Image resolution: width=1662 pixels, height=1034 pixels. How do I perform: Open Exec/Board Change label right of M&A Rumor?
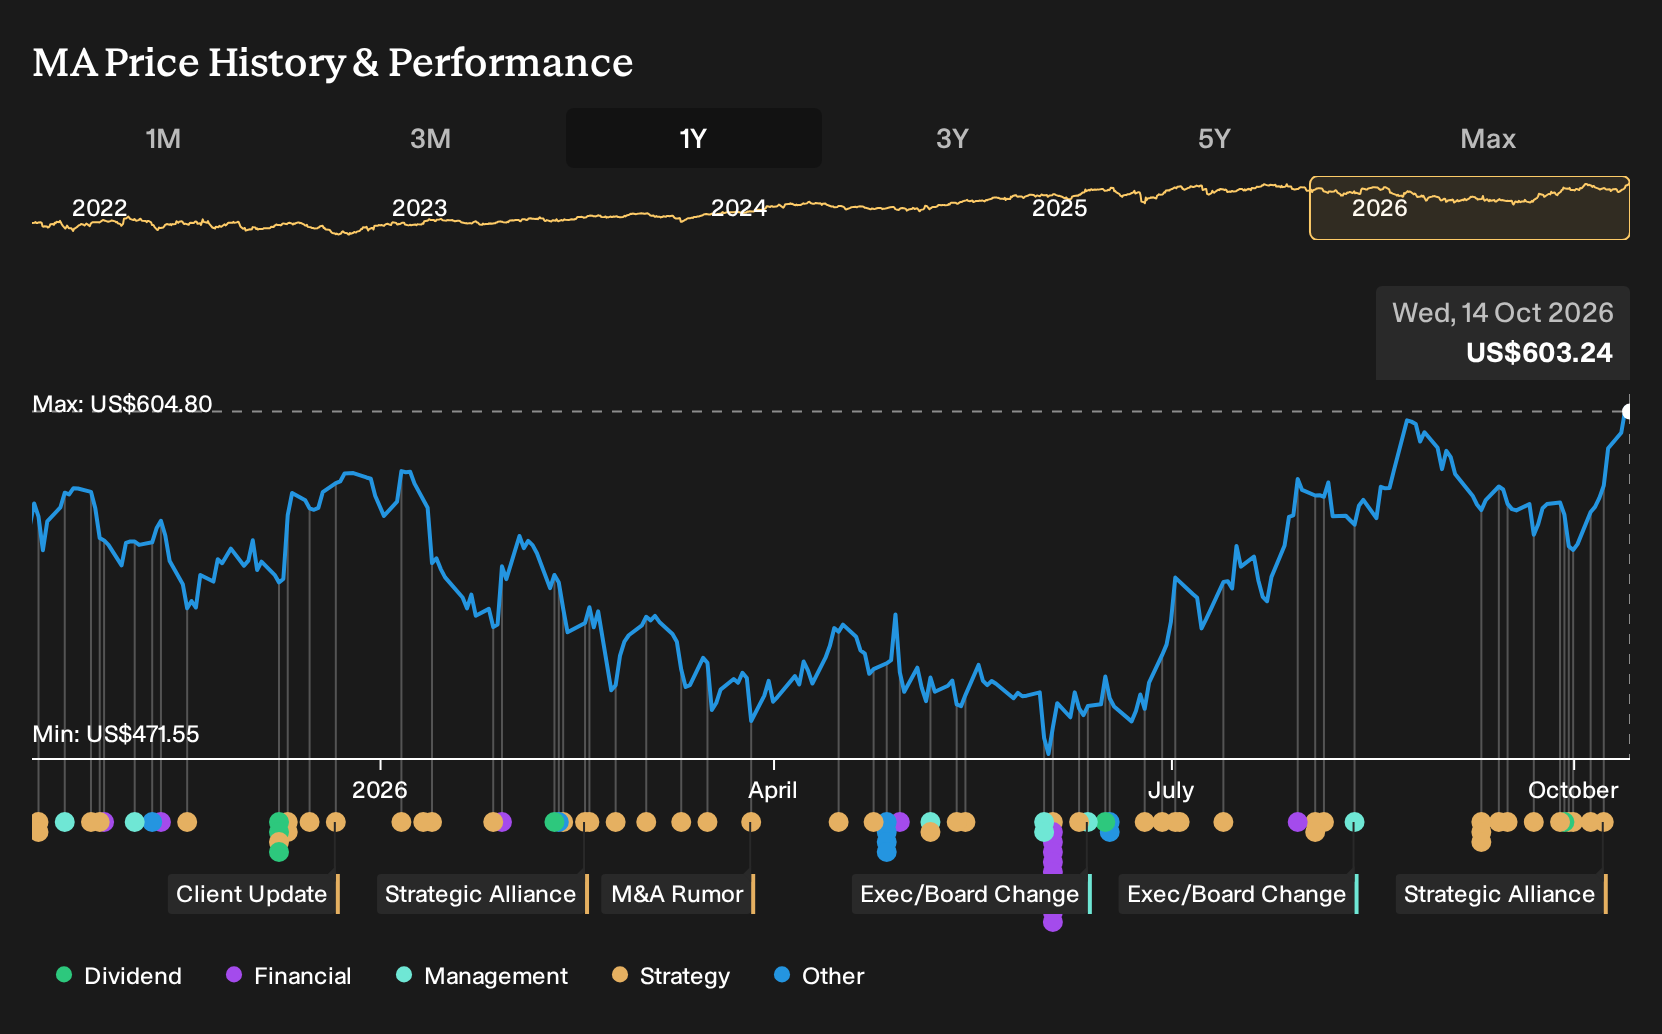(x=971, y=894)
